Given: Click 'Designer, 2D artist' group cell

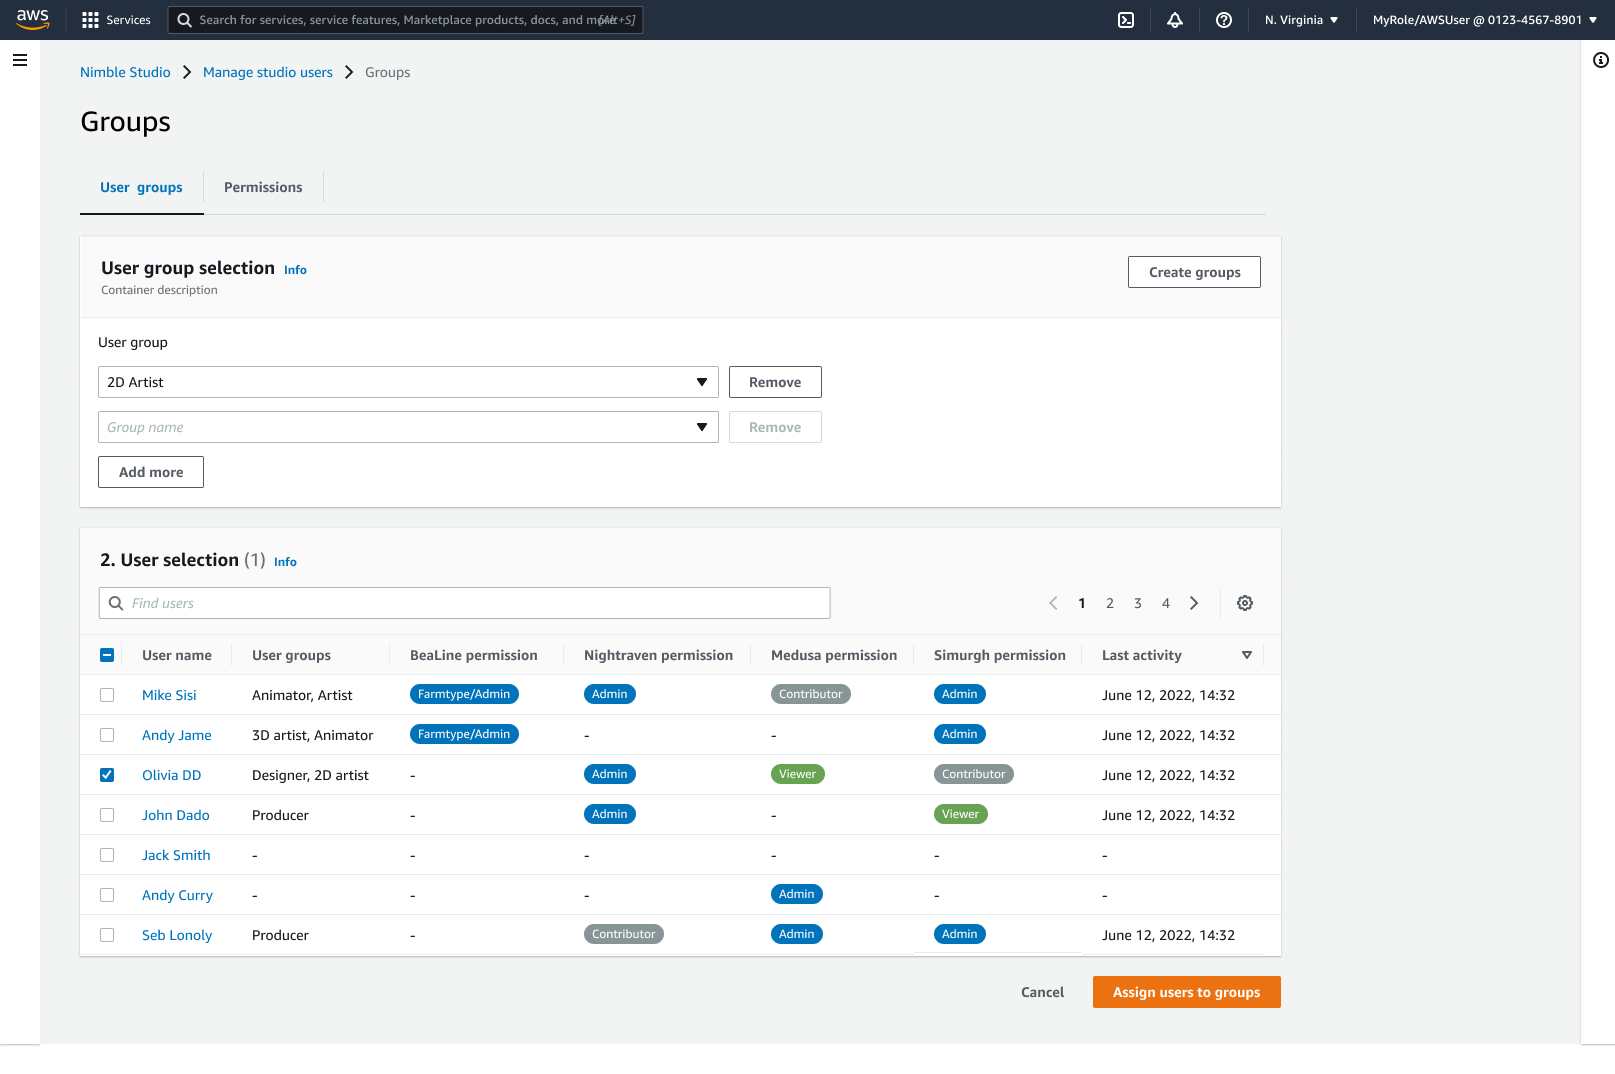Looking at the screenshot, I should tap(310, 775).
